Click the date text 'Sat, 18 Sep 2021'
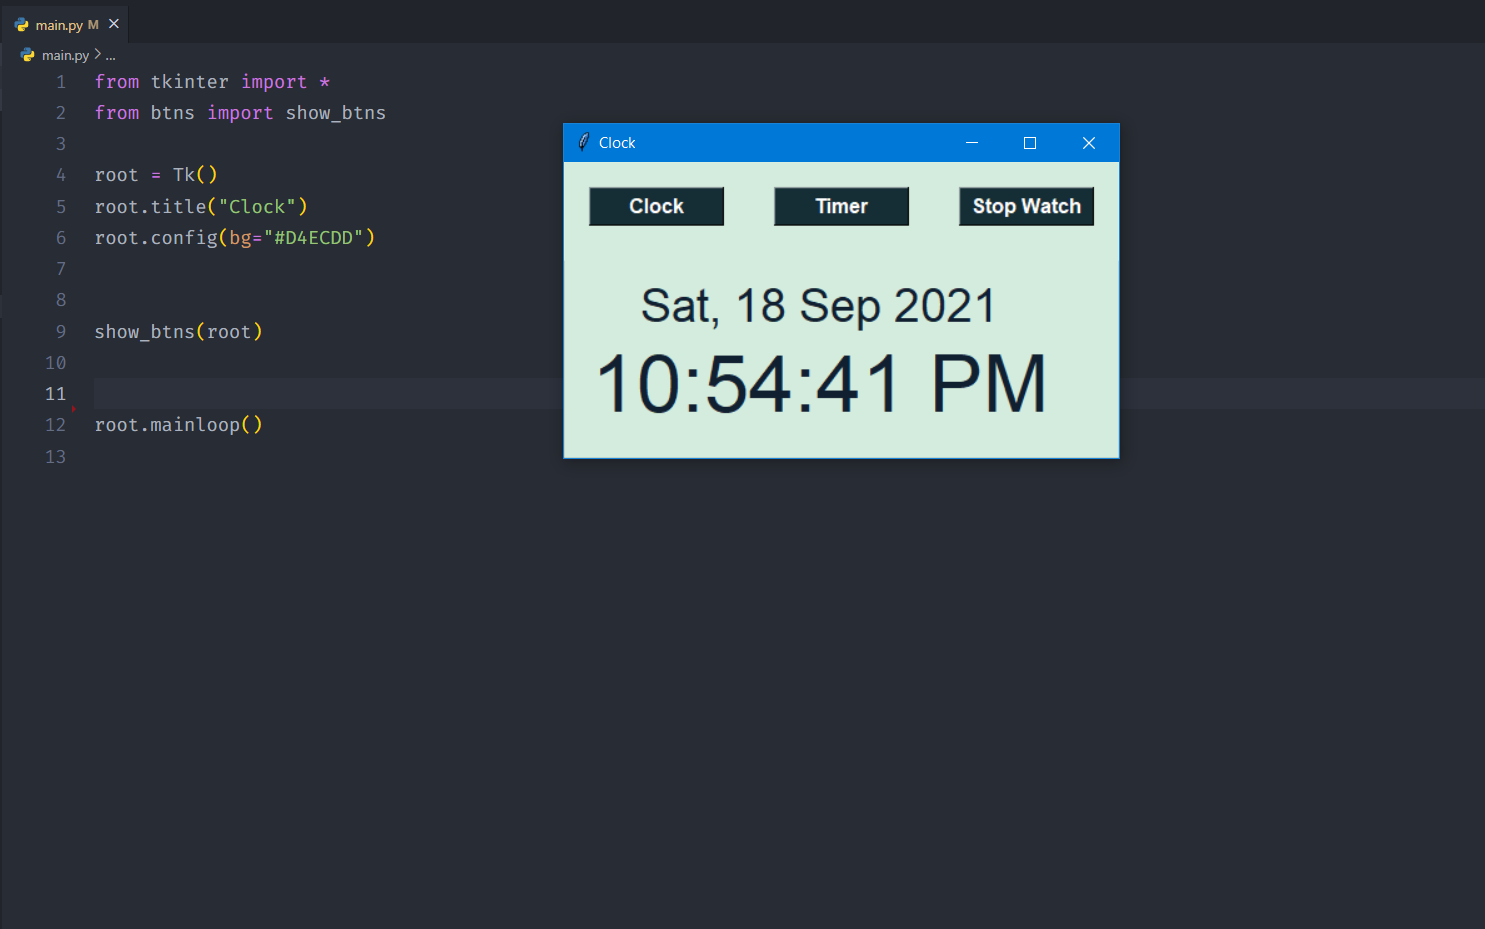The image size is (1485, 929). 817,305
